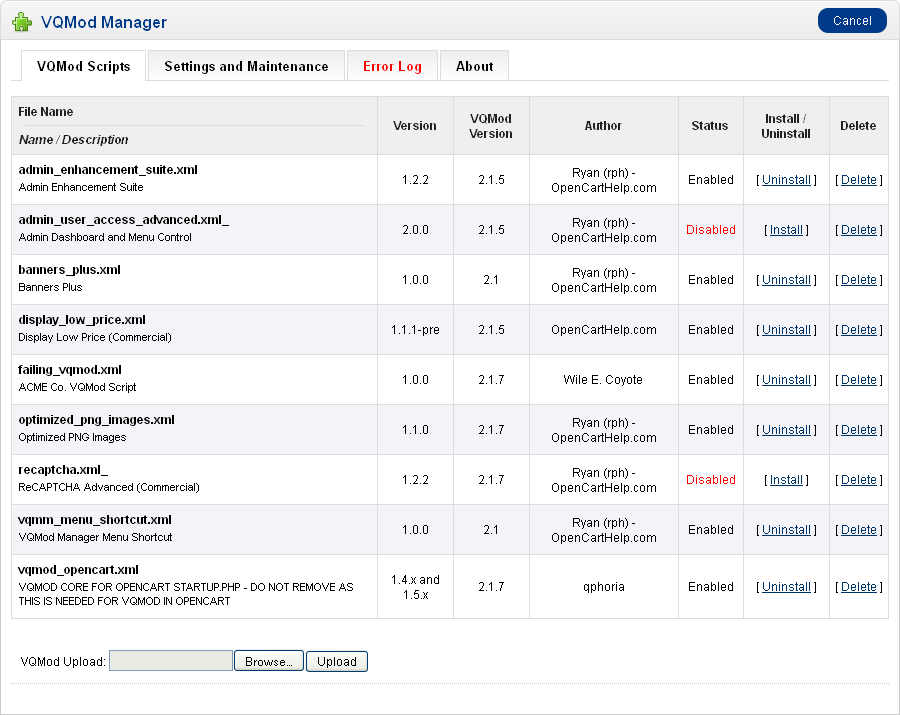
Task: Uninstall vqmm_menu_shortcut.xml
Action: coord(786,529)
